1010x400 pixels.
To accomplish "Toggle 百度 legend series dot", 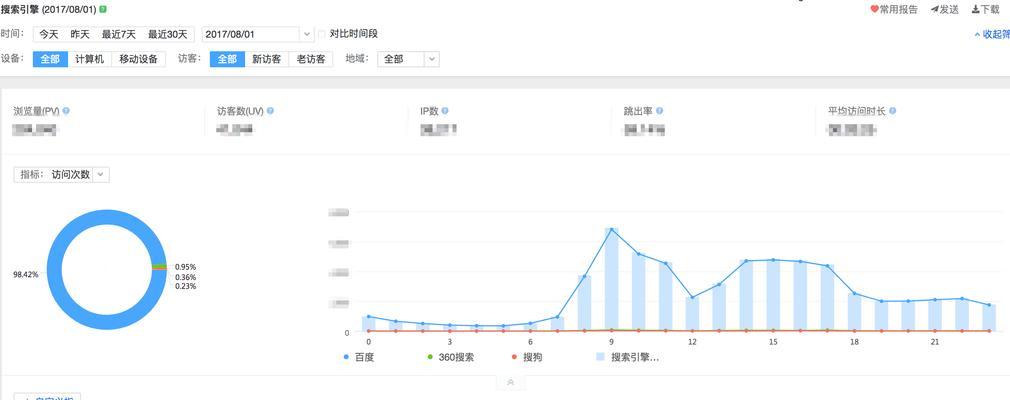I will coord(347,357).
